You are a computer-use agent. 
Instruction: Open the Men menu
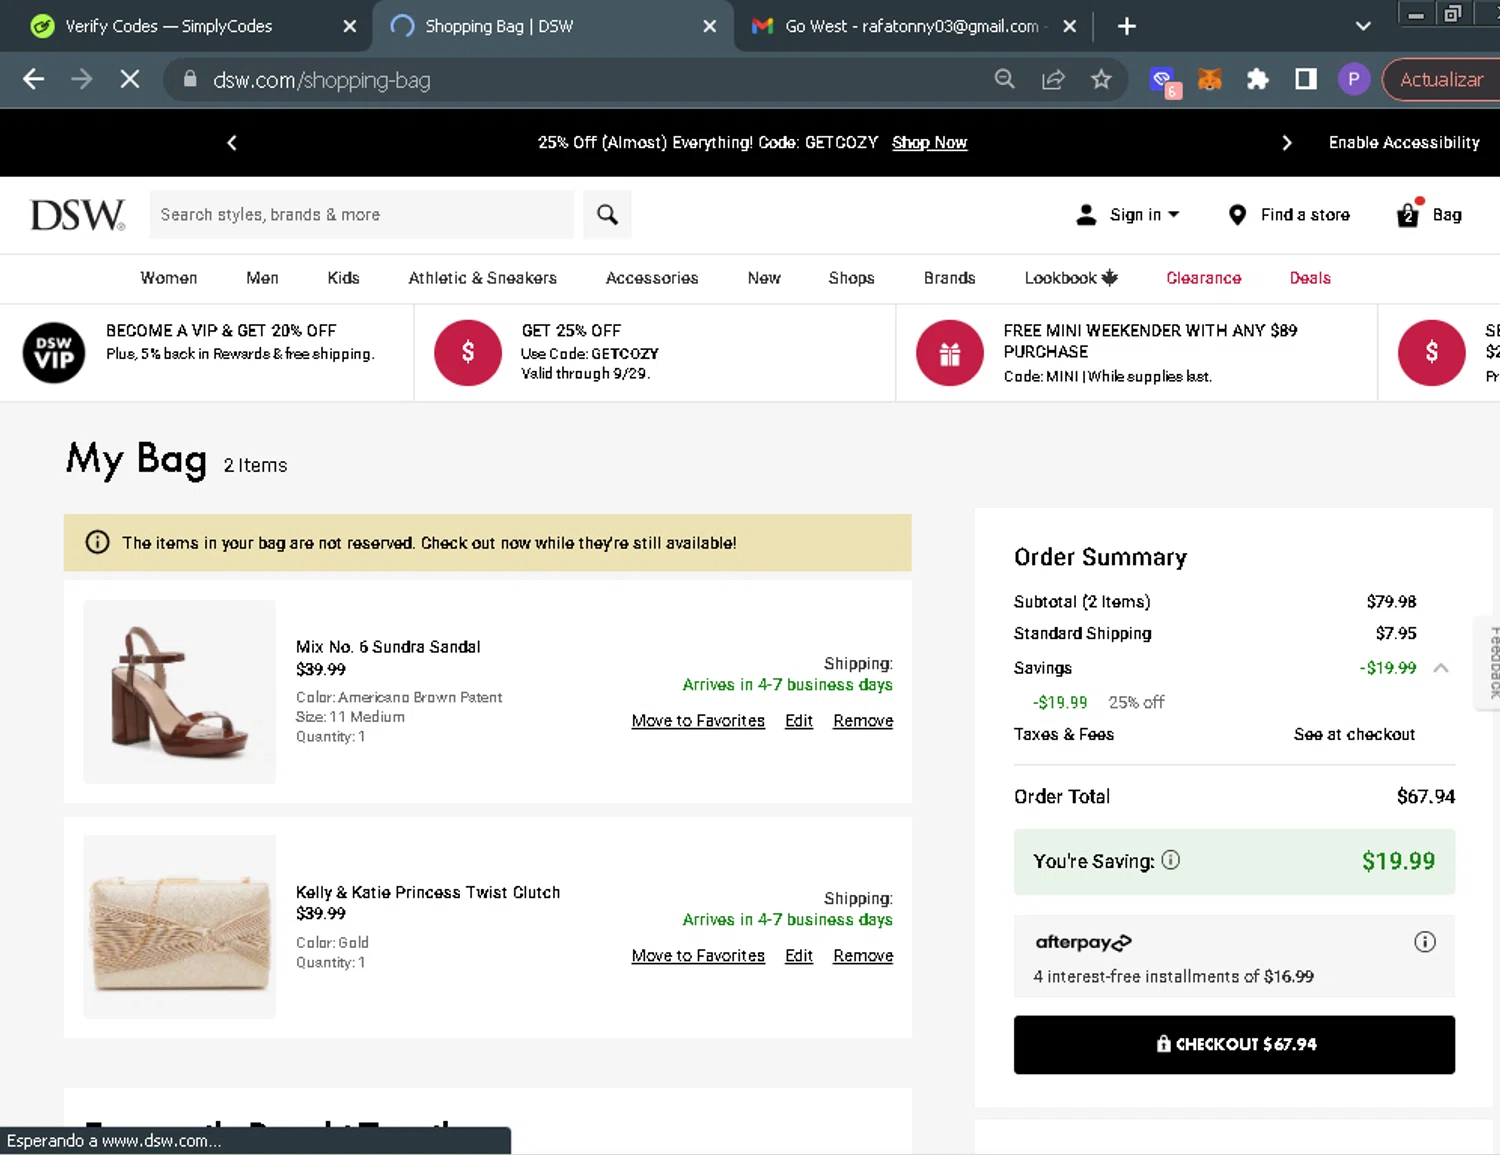tap(263, 278)
